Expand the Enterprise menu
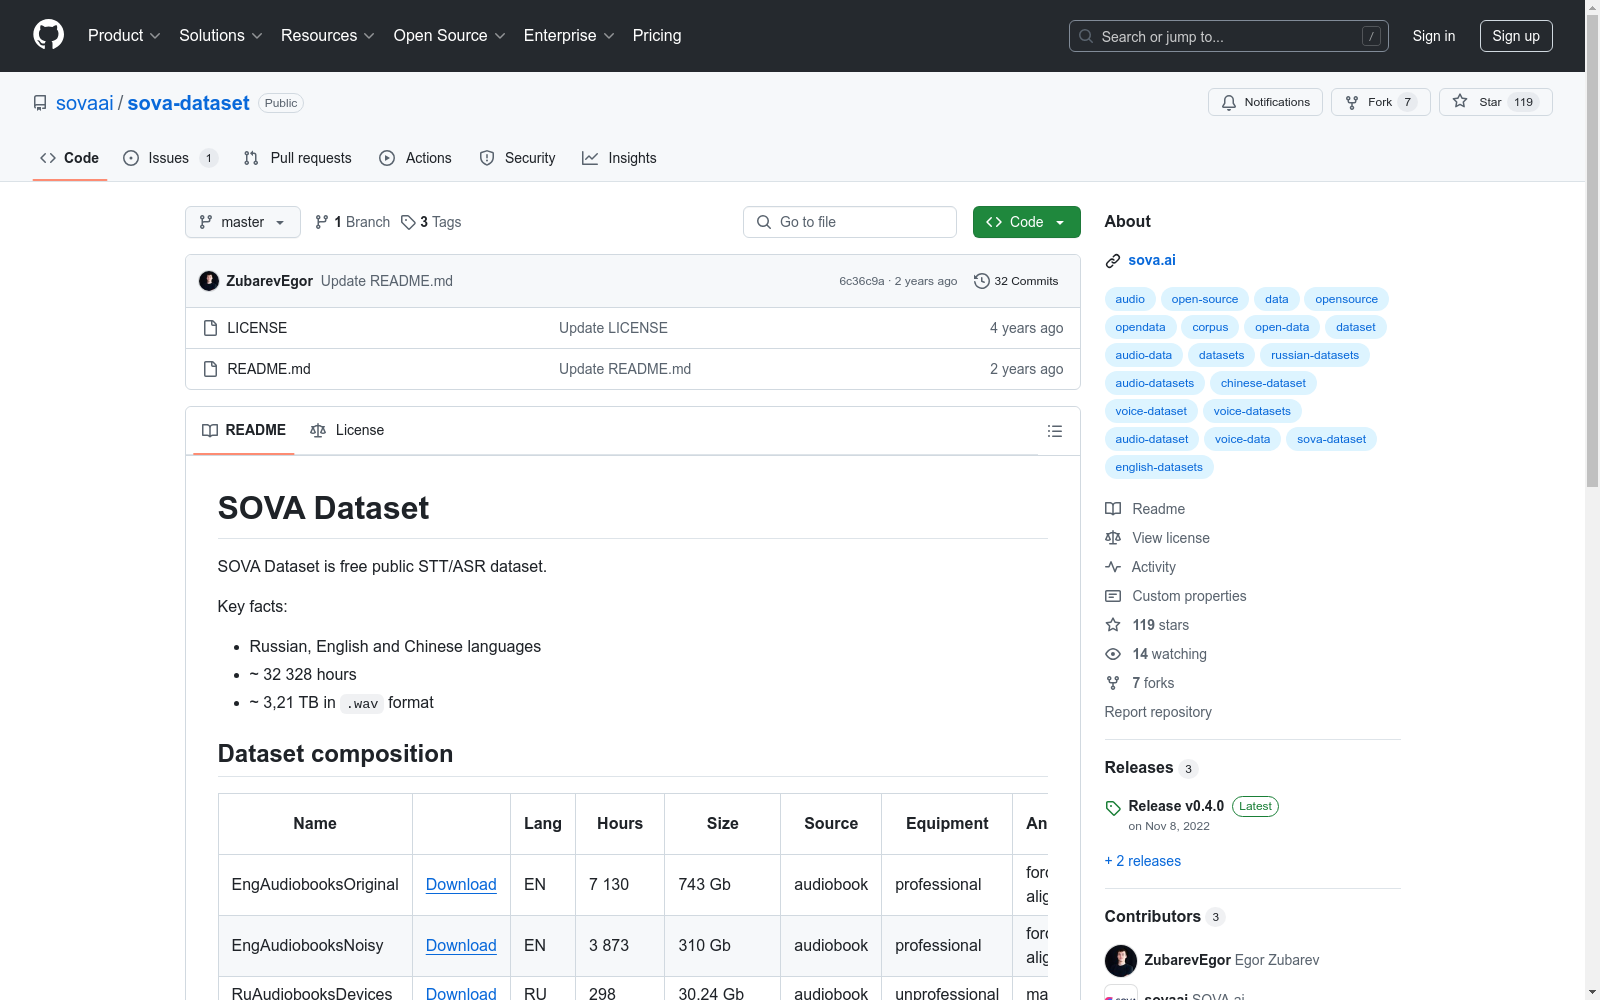Viewport: 1600px width, 1000px height. (569, 35)
